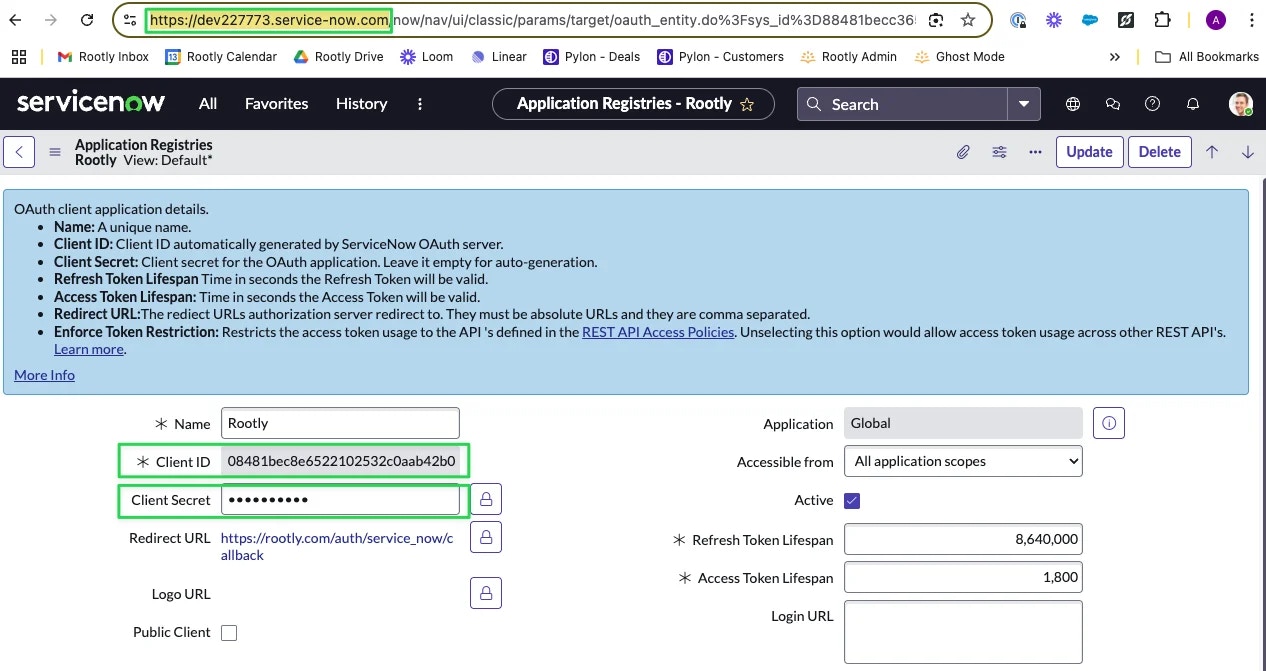The height and width of the screenshot is (671, 1266).
Task: Open the History menu
Action: coord(361,103)
